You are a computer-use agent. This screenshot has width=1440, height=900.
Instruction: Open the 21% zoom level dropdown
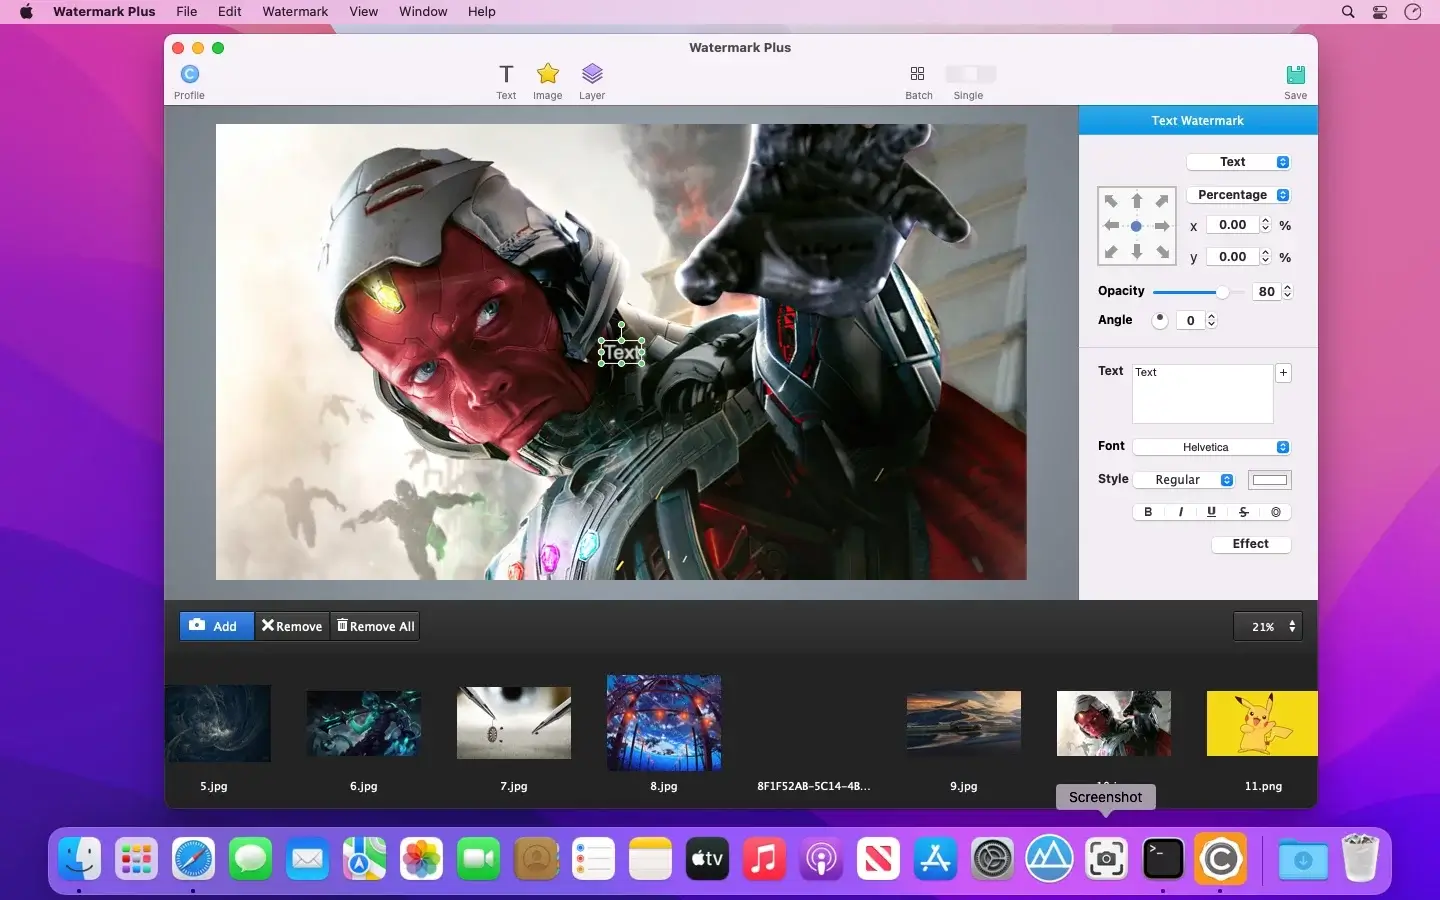click(1268, 627)
